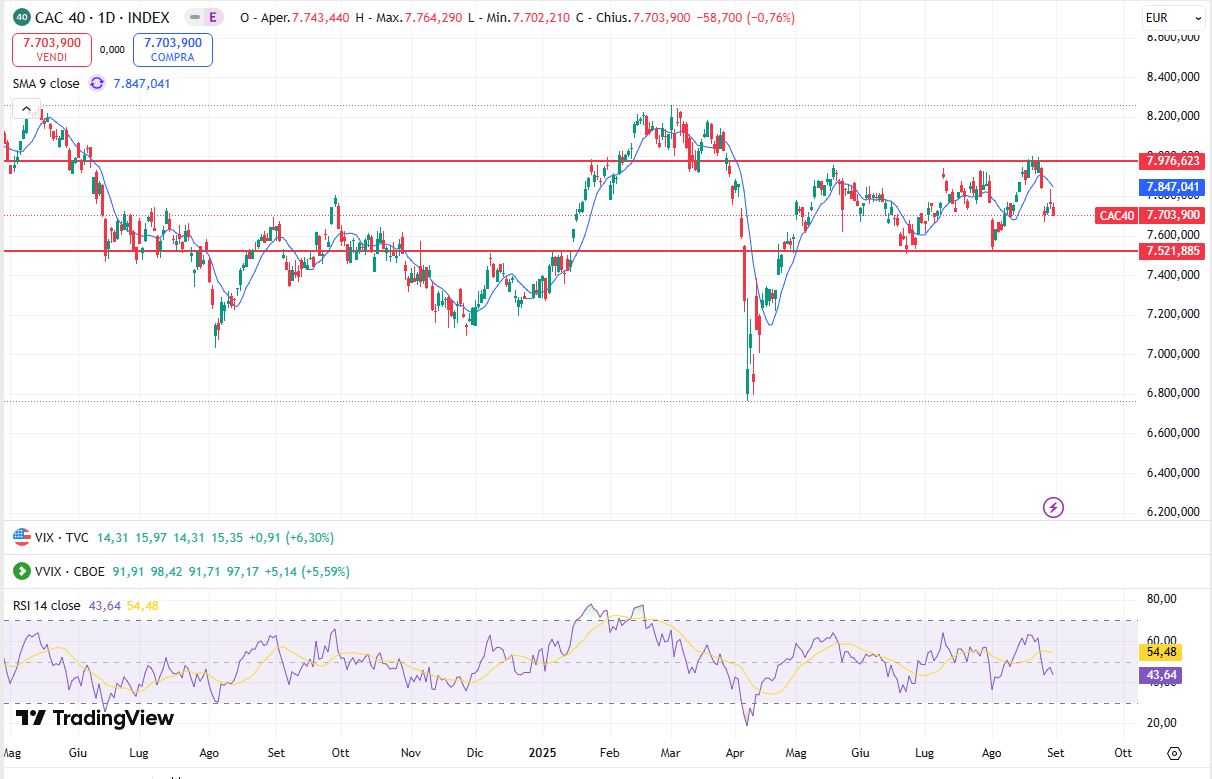The image size is (1212, 779).
Task: Click the red 7.521,885 support price label
Action: click(x=1171, y=251)
